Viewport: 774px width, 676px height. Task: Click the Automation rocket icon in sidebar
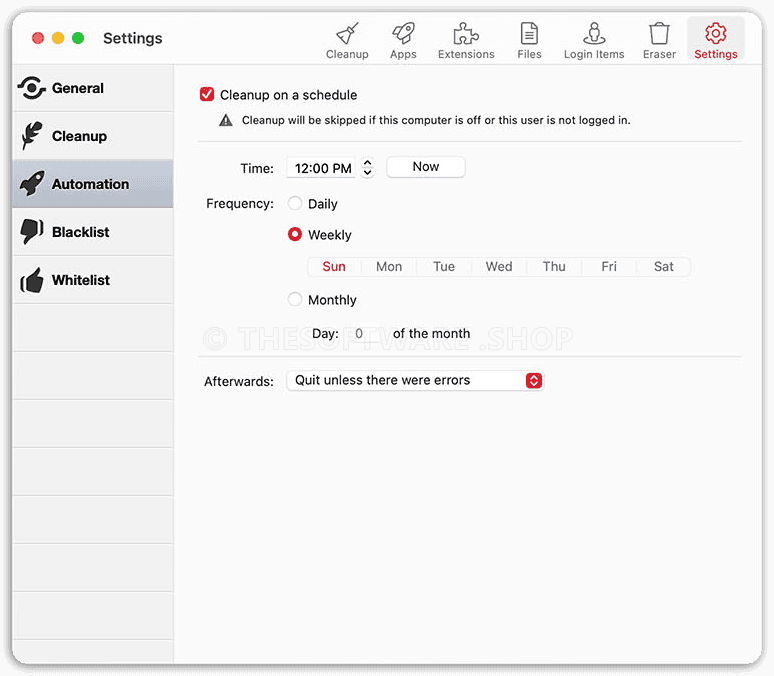click(32, 184)
